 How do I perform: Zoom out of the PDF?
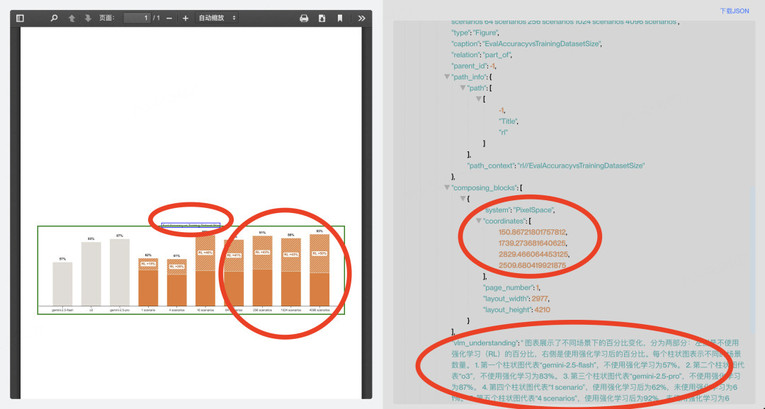(x=169, y=18)
